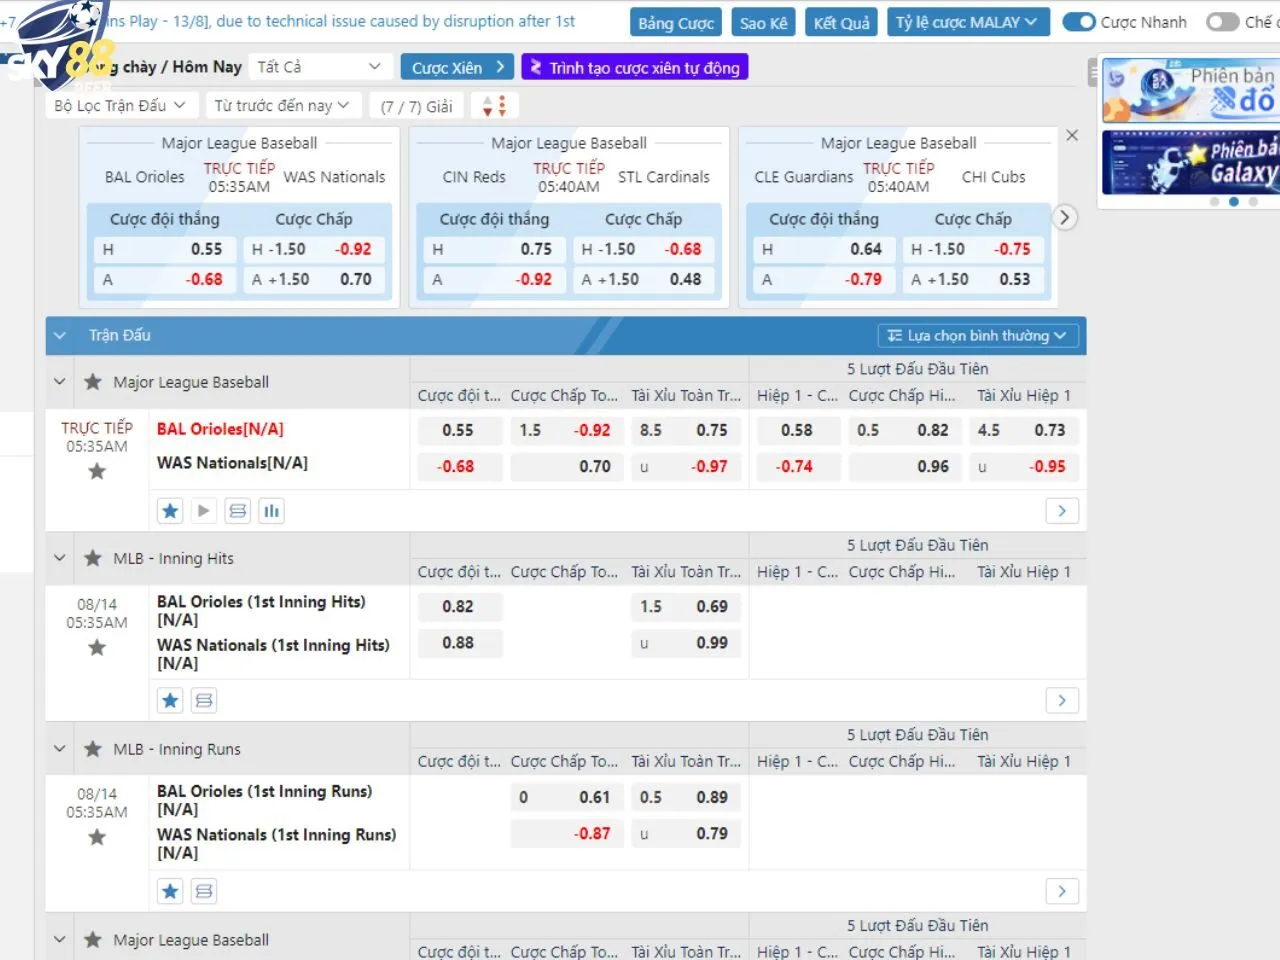Click gray star beside 1st Inning Hits date
Screen dimensions: 1280x960
click(x=97, y=647)
